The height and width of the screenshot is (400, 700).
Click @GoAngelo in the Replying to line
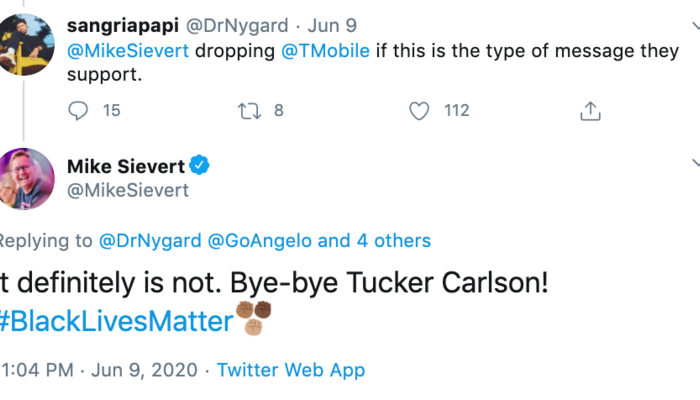pos(259,241)
